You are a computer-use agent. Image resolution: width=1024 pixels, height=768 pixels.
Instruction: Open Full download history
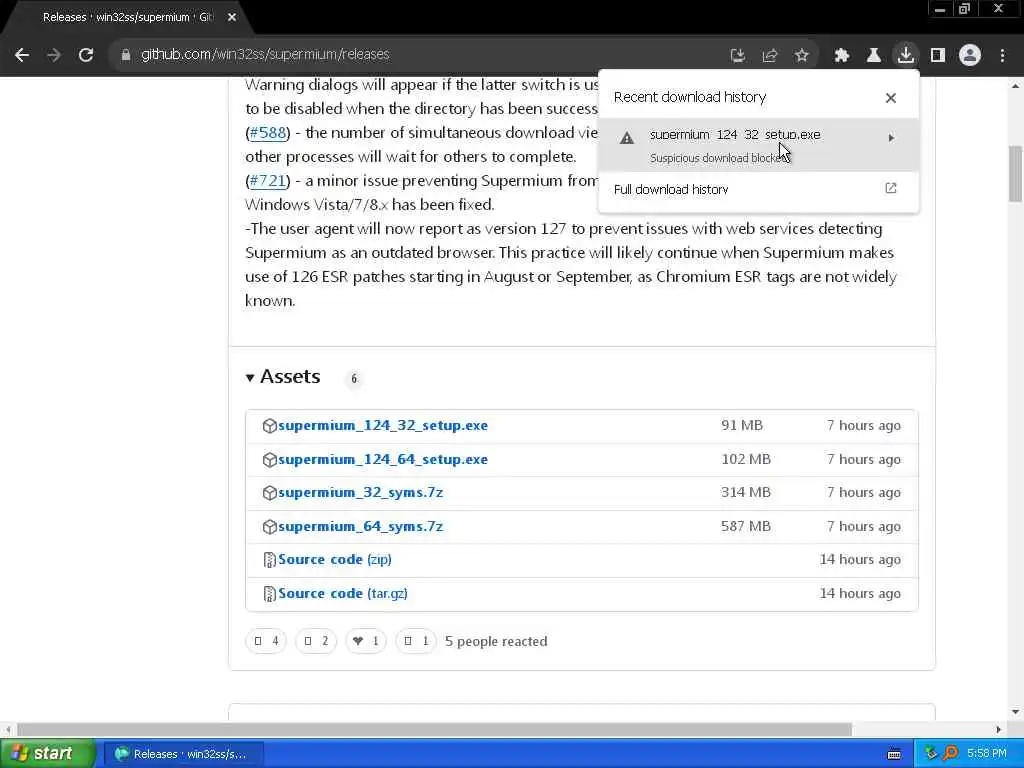point(758,189)
